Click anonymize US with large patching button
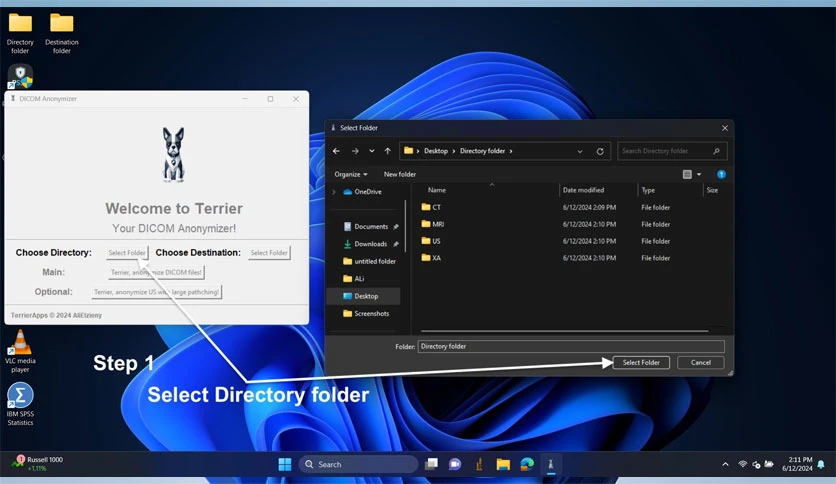The height and width of the screenshot is (484, 836). click(156, 292)
